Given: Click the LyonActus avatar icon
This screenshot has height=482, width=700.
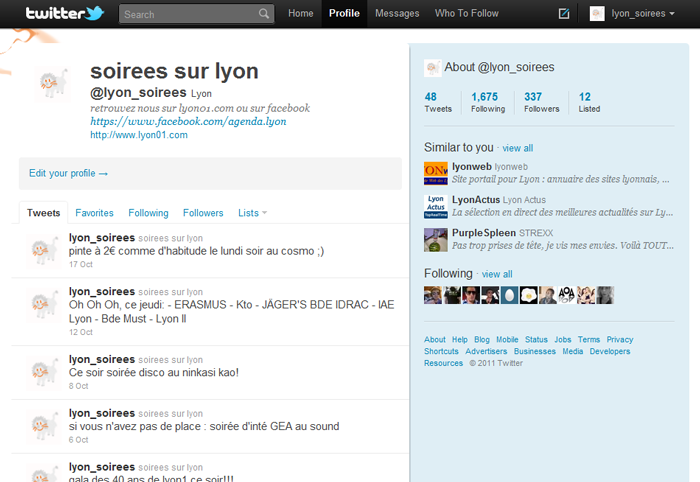Looking at the screenshot, I should click(x=435, y=206).
